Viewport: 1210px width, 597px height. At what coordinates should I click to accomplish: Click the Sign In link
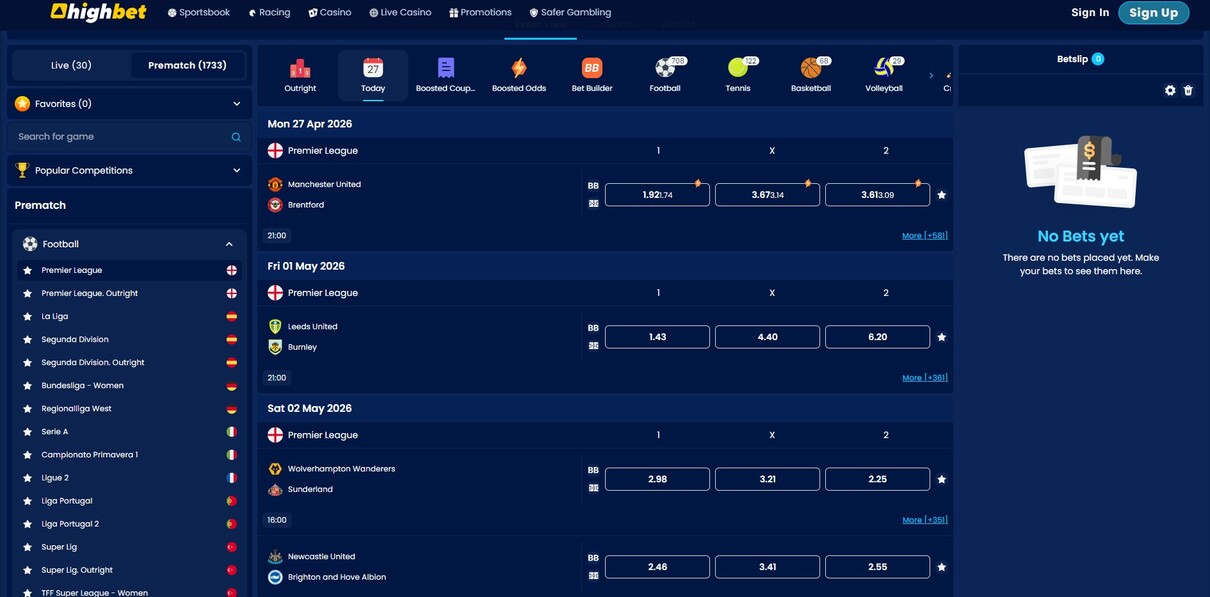[1090, 13]
